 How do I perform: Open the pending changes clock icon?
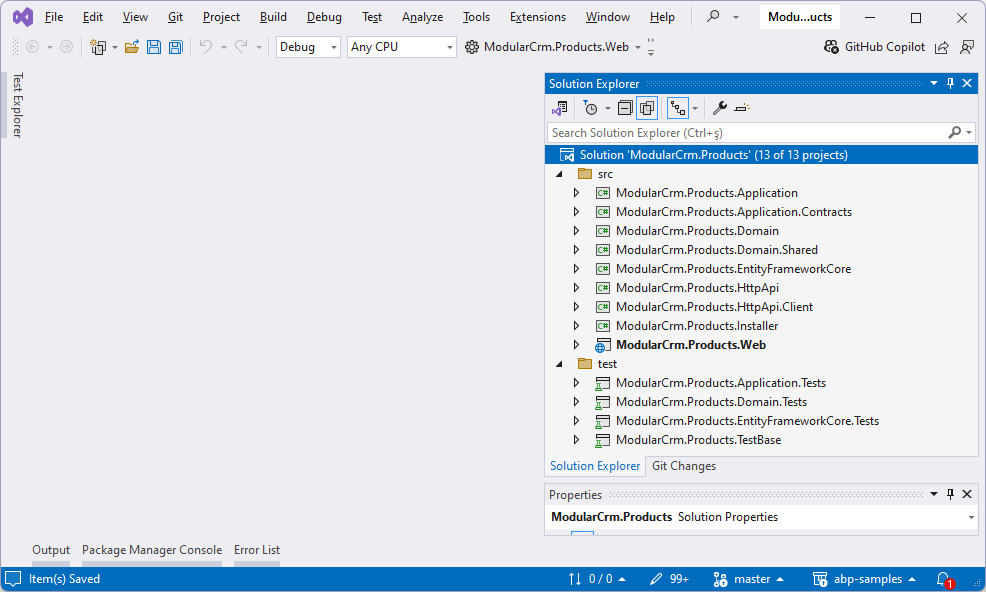pos(591,107)
